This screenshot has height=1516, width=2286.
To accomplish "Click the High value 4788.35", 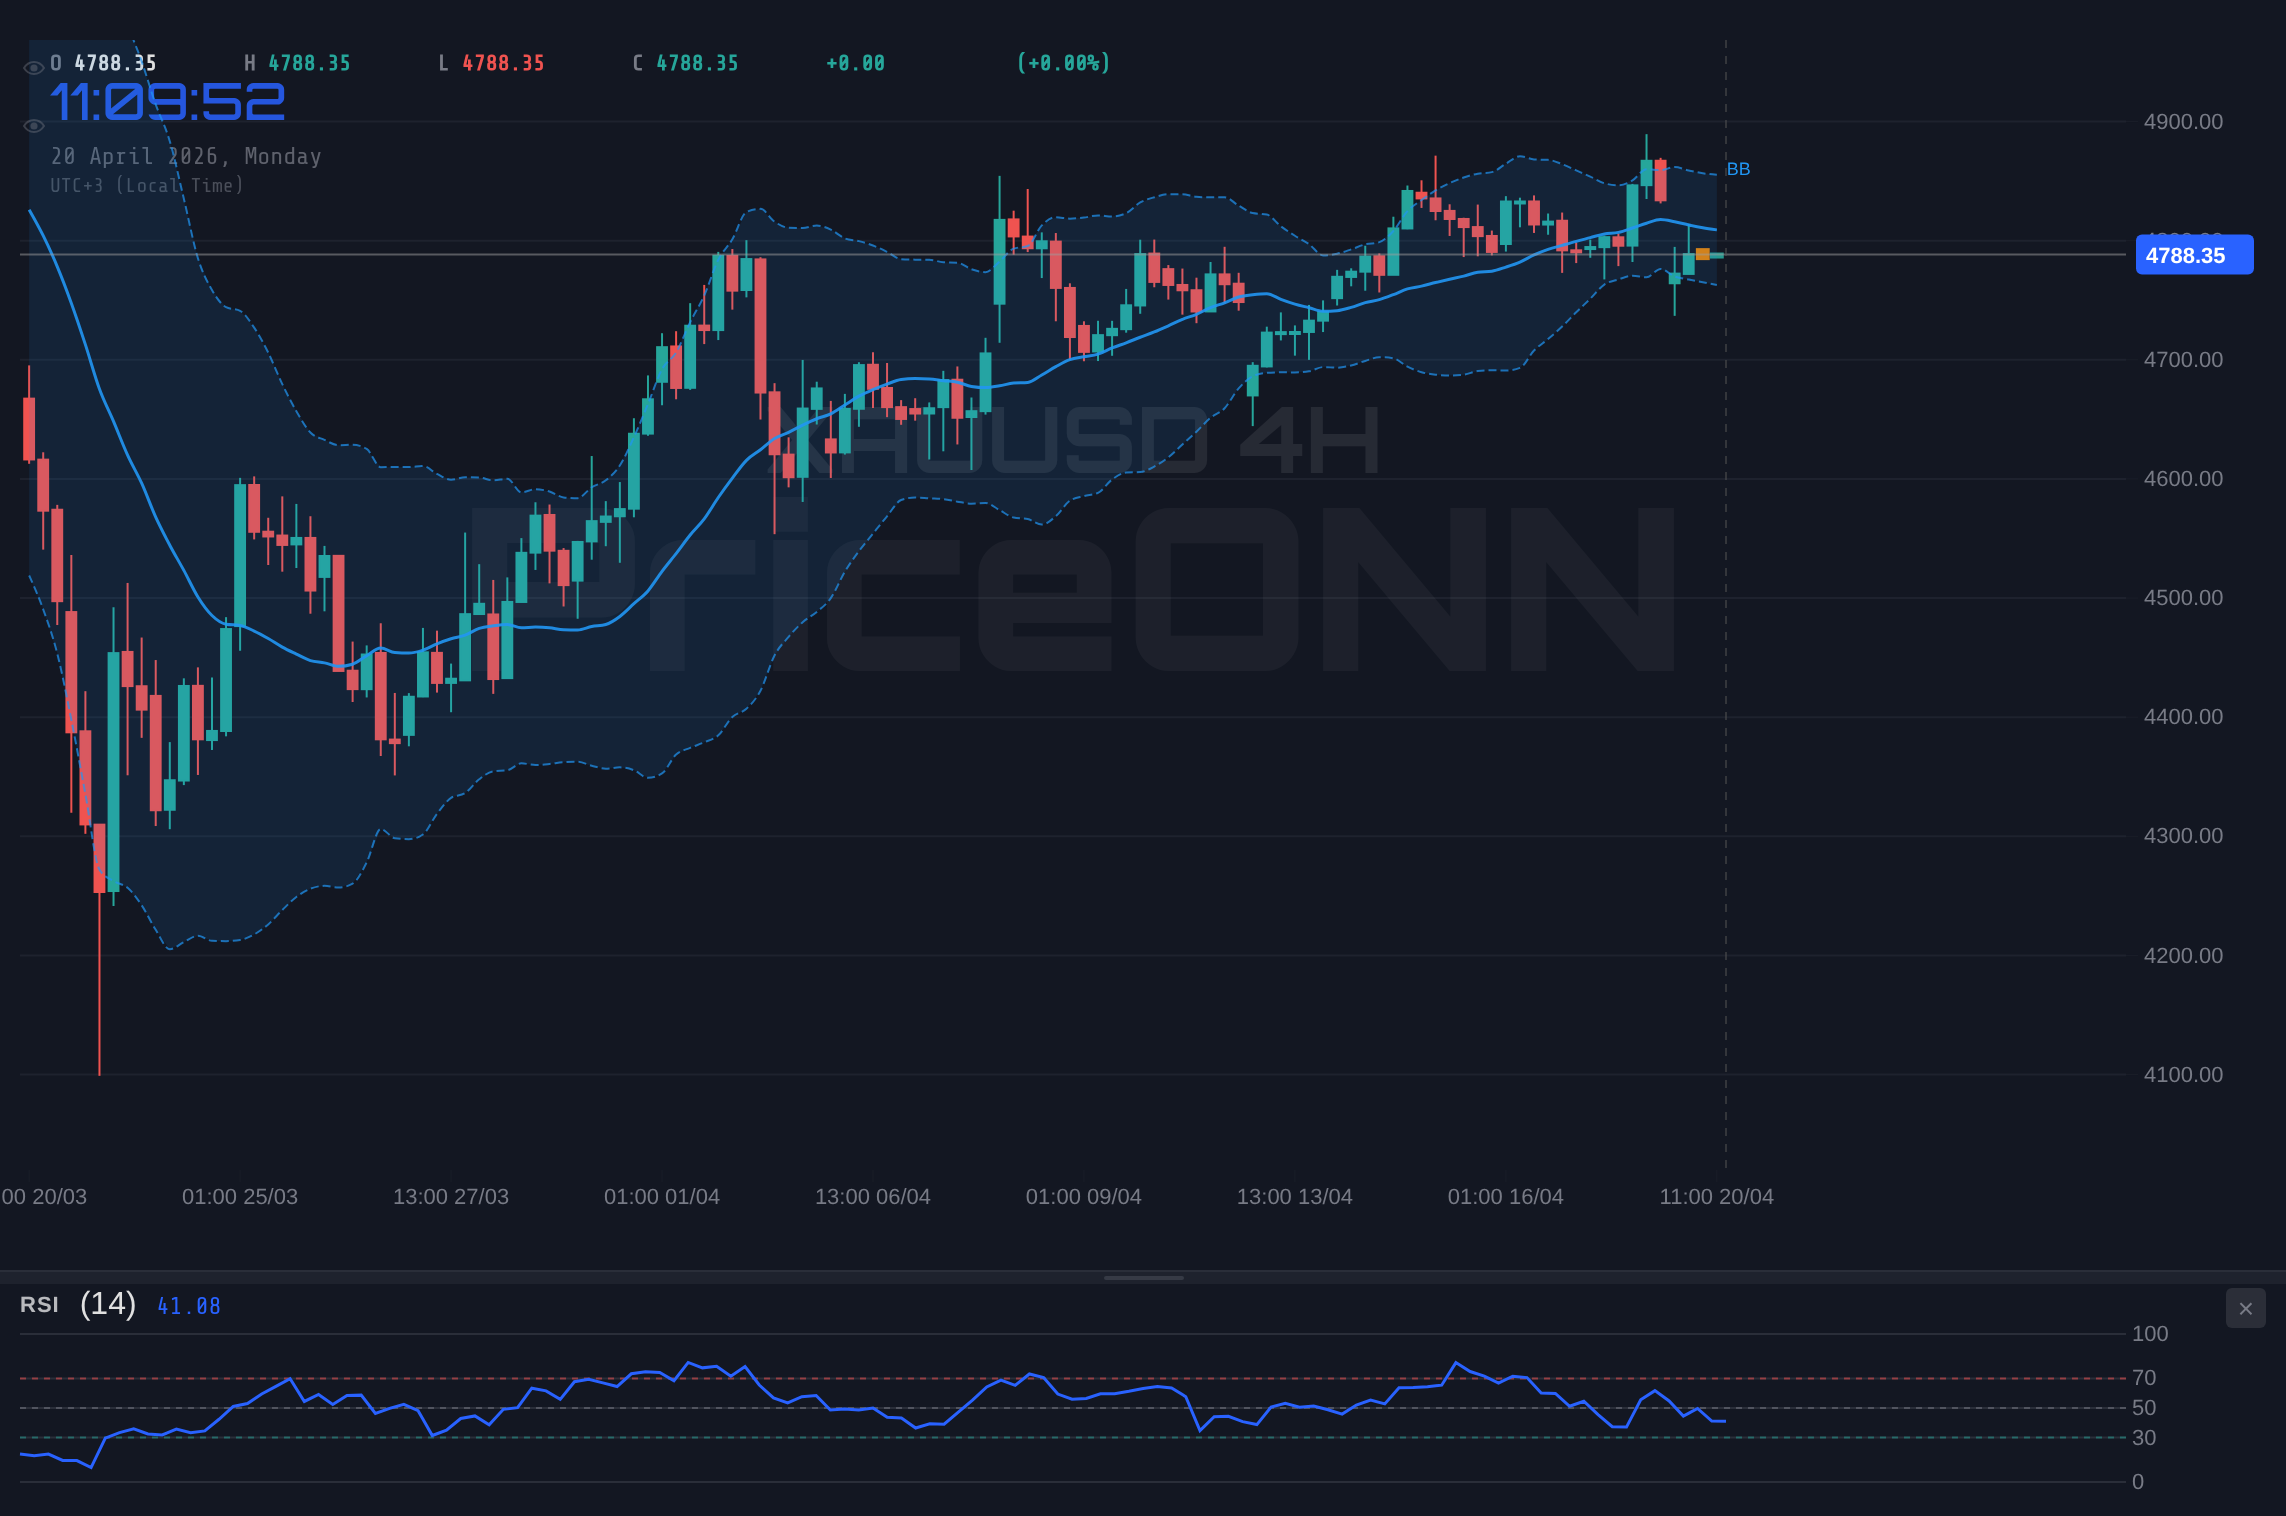I will coord(309,63).
